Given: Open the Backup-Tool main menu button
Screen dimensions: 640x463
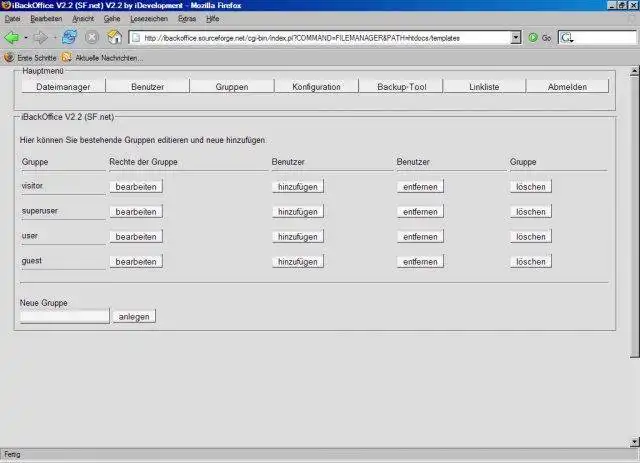Looking at the screenshot, I should tap(402, 87).
